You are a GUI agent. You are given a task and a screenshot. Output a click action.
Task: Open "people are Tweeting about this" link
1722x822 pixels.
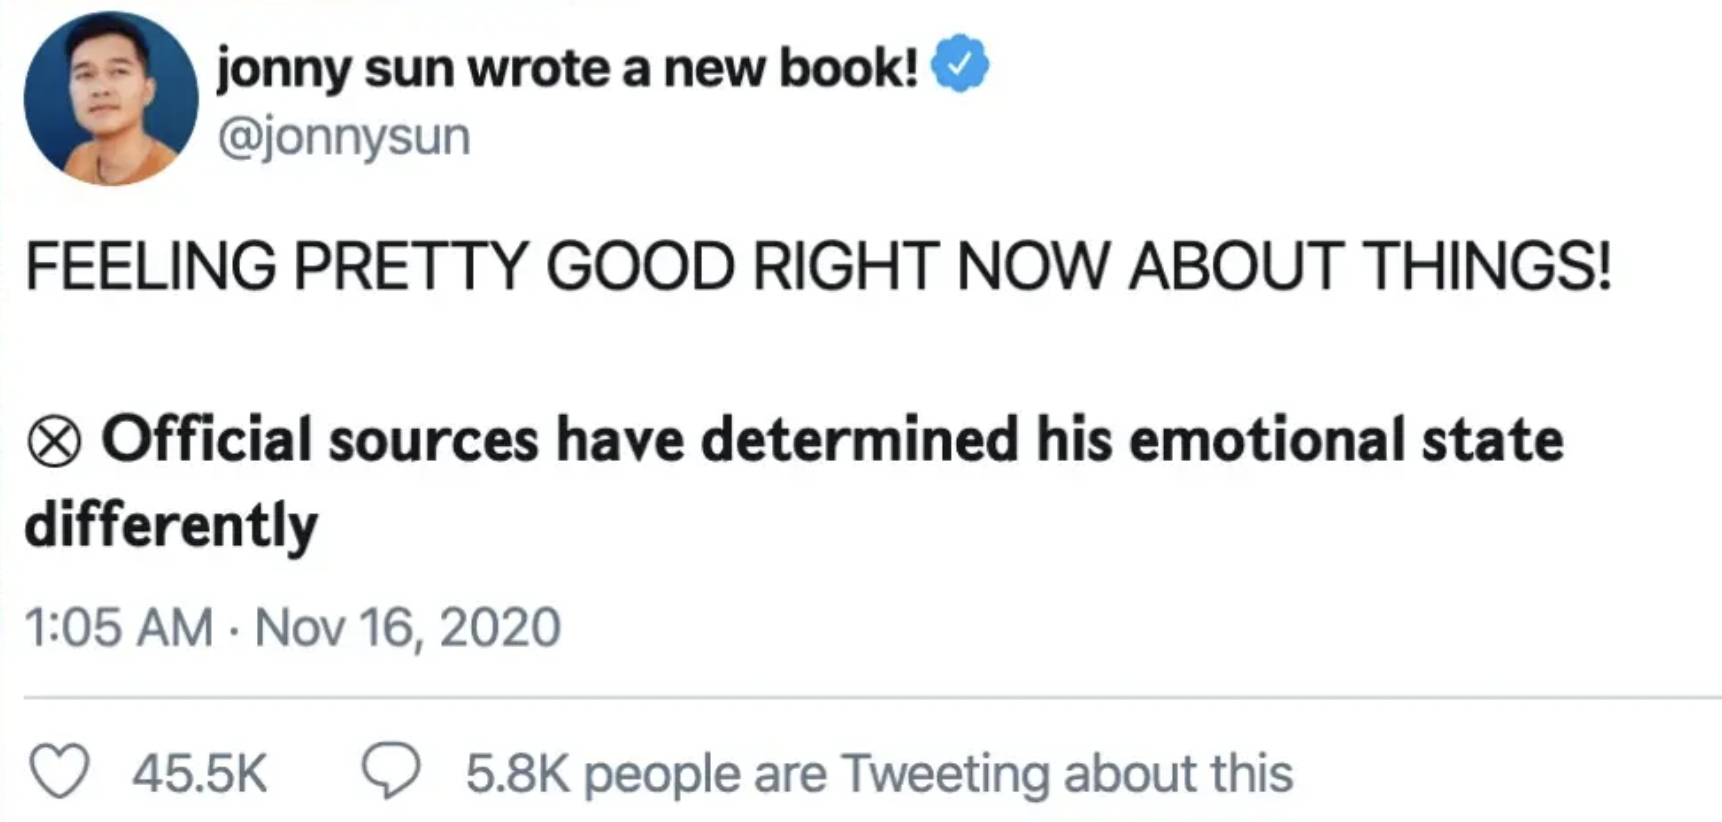[937, 773]
